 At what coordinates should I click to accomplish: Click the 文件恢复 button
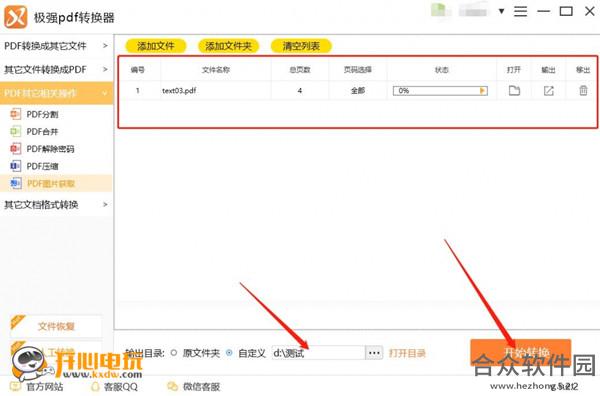[x=56, y=326]
